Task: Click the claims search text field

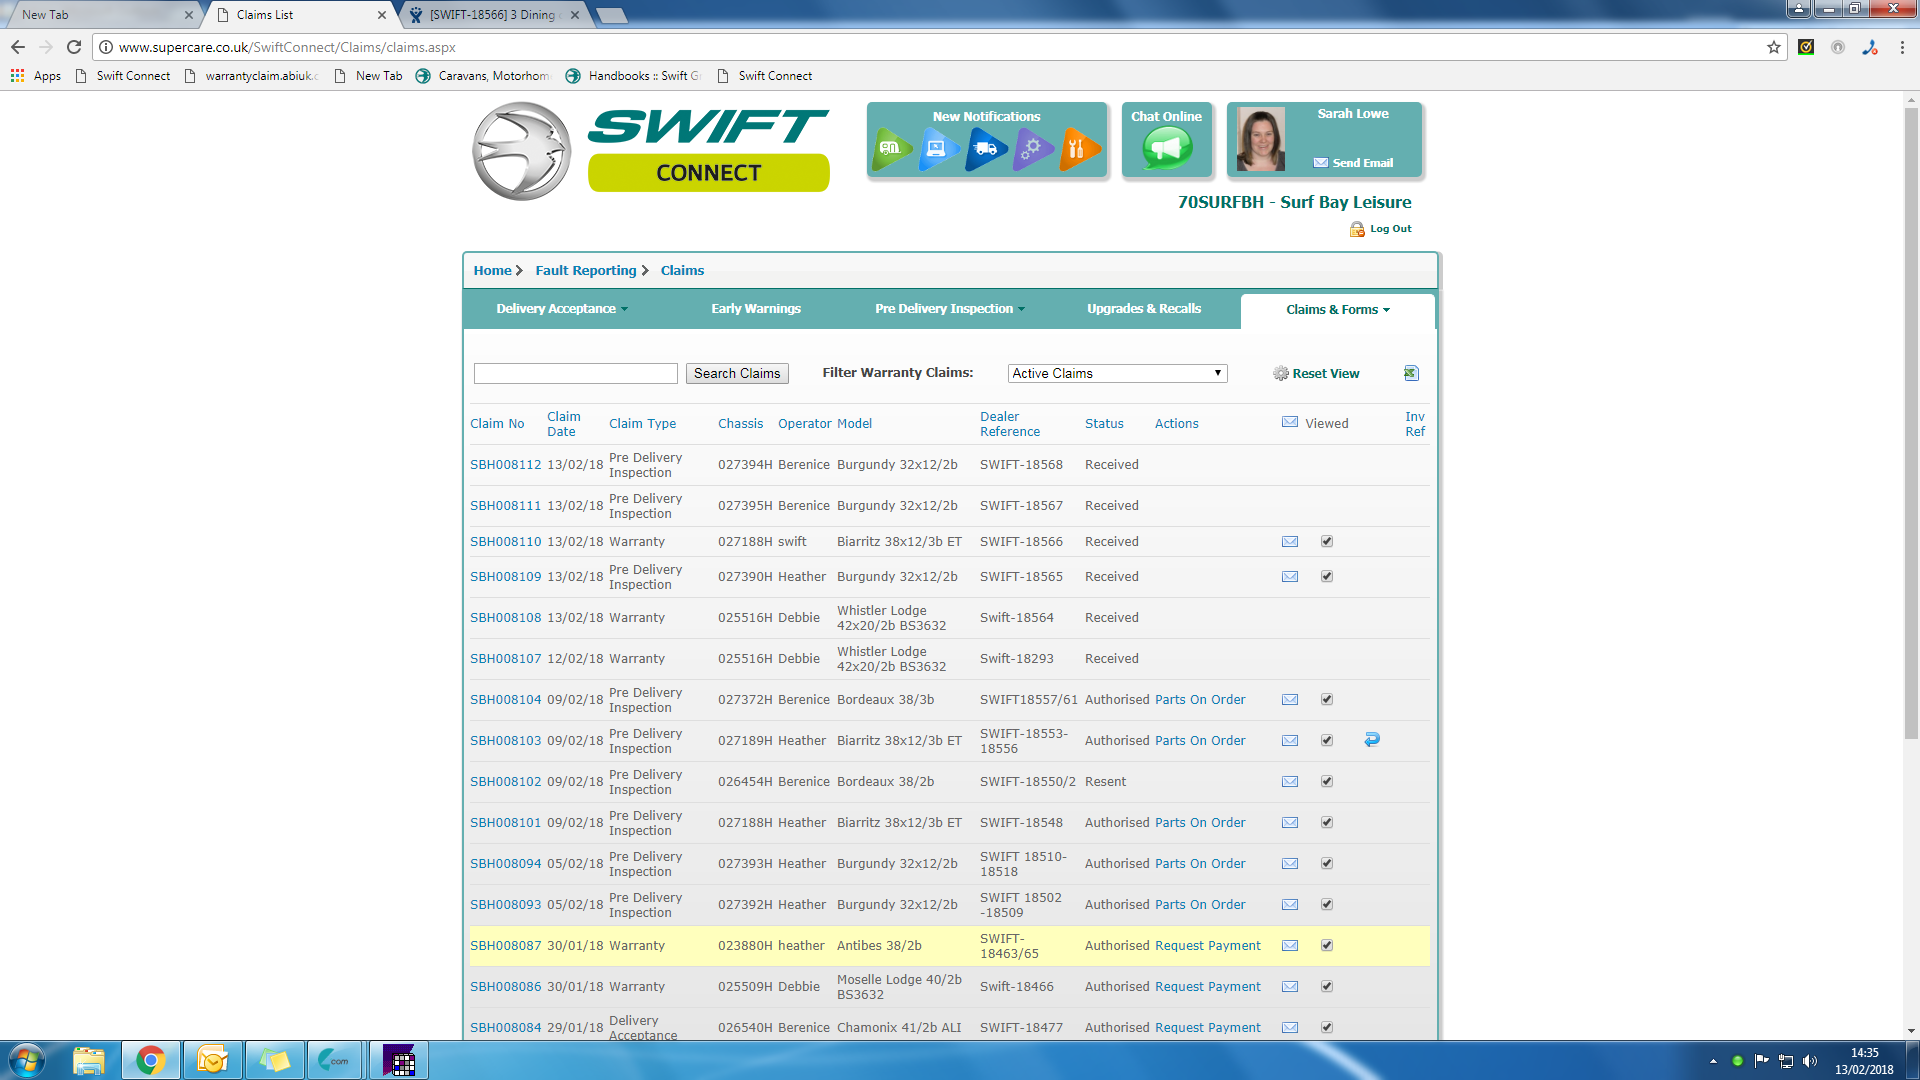Action: click(x=576, y=373)
